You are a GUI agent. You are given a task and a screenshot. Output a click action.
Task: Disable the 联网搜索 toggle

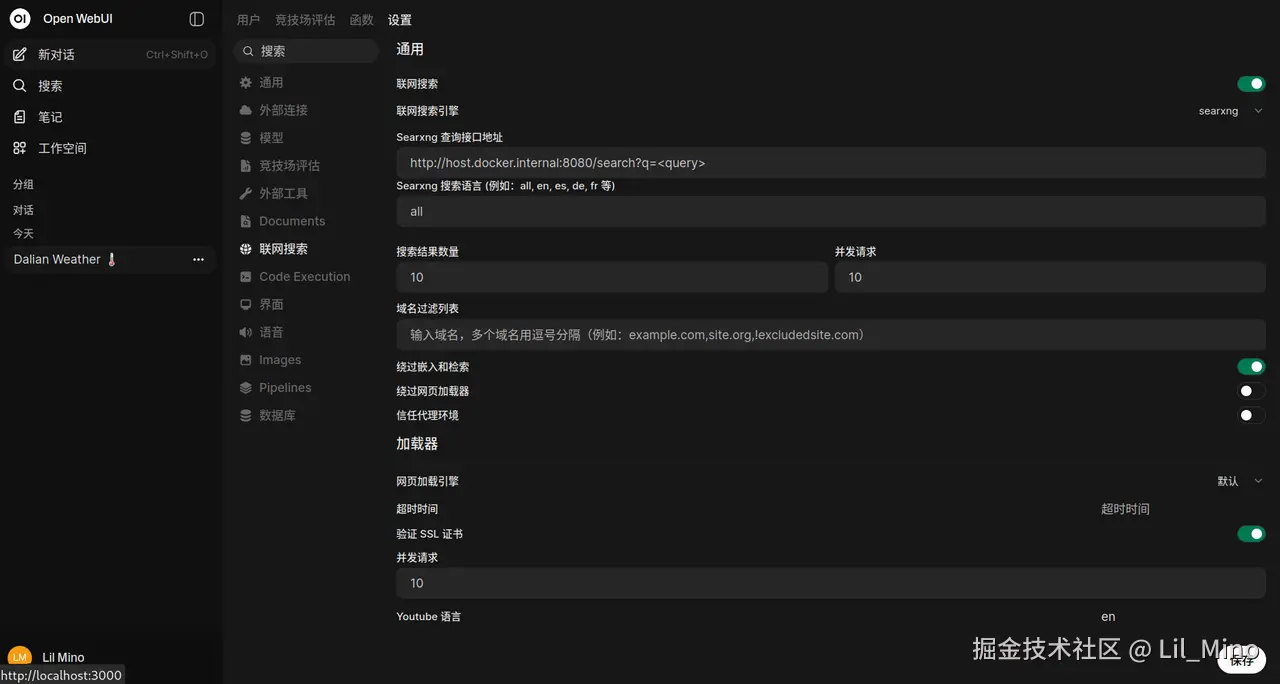point(1251,83)
